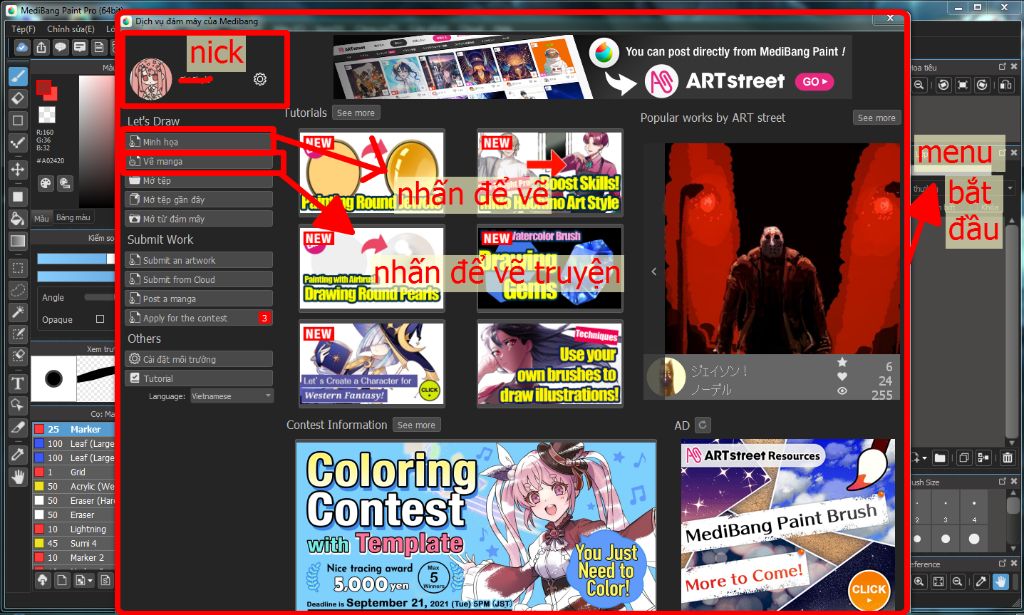1024x615 pixels.
Task: Click the Minh họa button
Action: pyautogui.click(x=199, y=142)
